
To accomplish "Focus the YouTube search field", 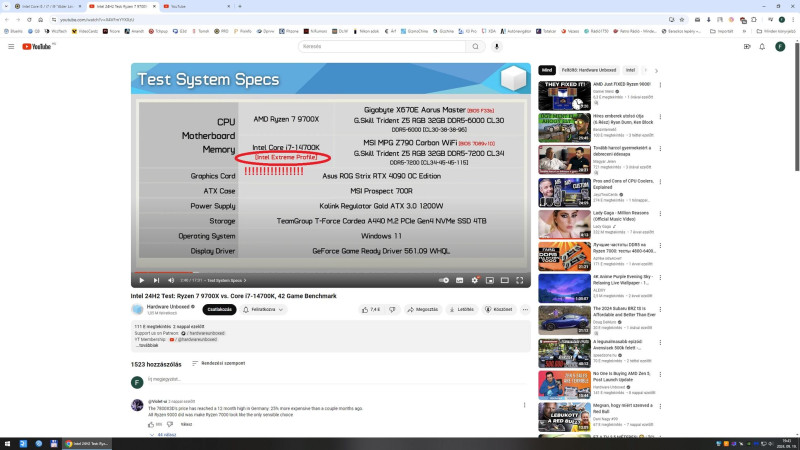I will 382,46.
